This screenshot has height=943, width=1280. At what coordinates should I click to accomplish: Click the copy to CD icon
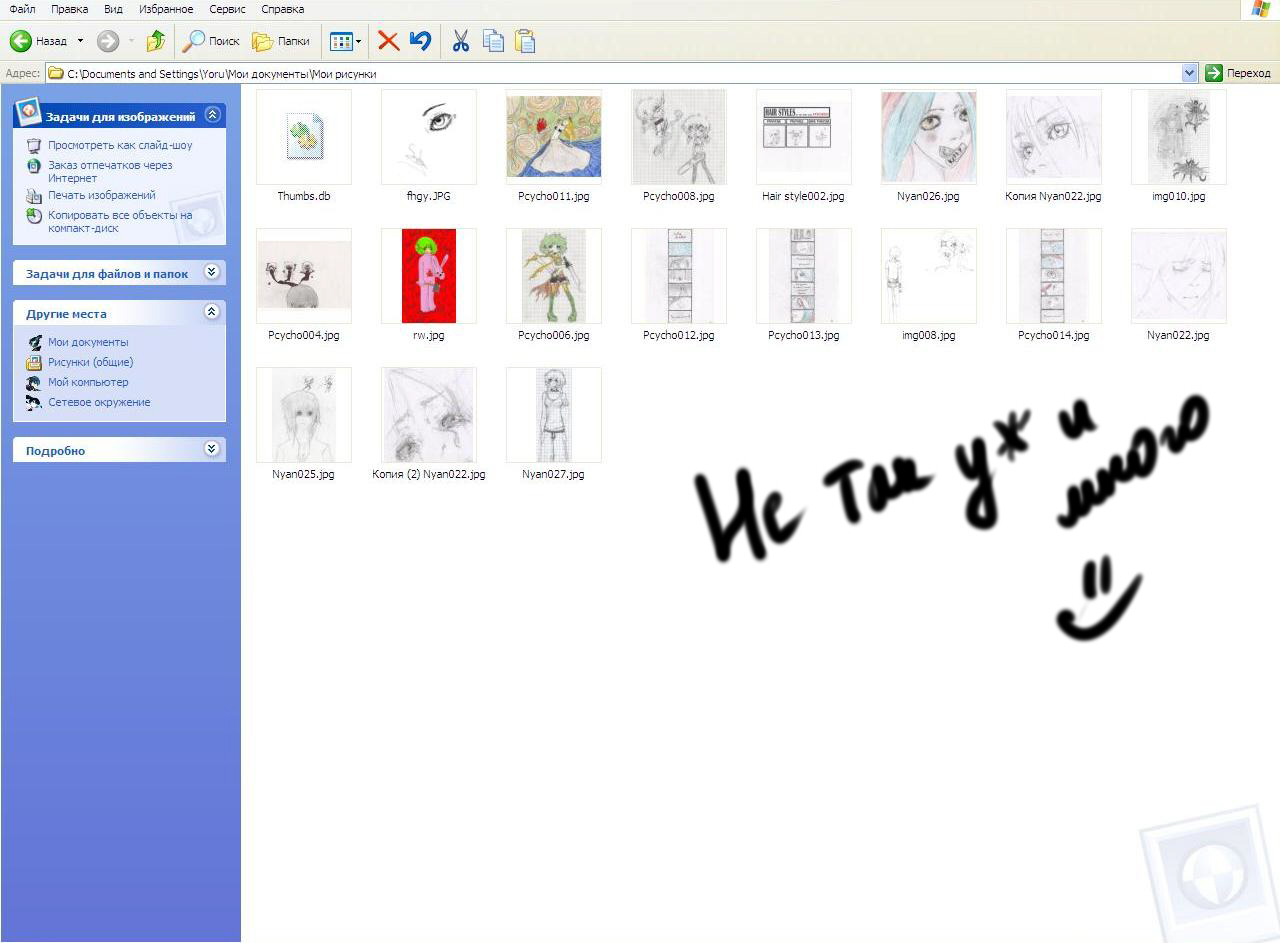coord(34,215)
